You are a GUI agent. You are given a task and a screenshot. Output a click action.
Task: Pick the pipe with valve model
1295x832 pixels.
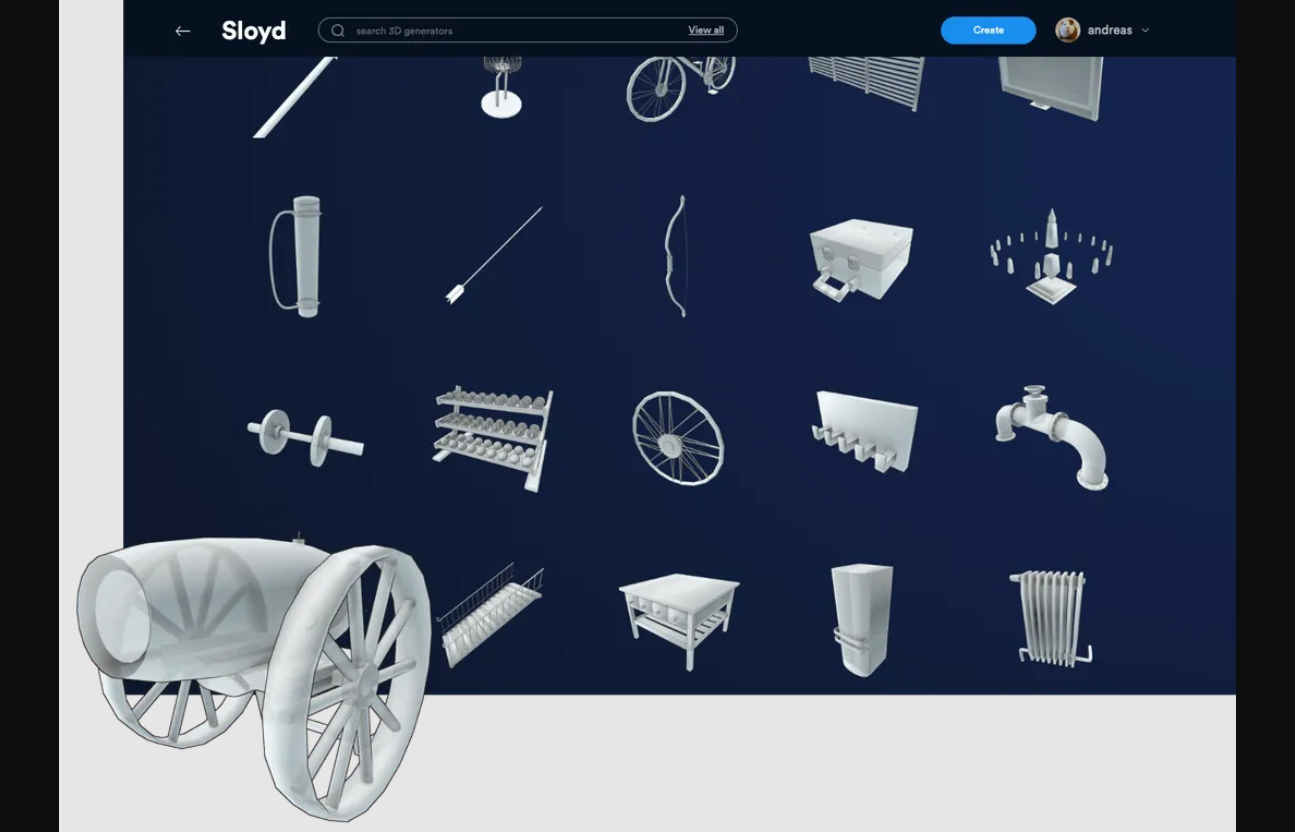[x=1052, y=437]
